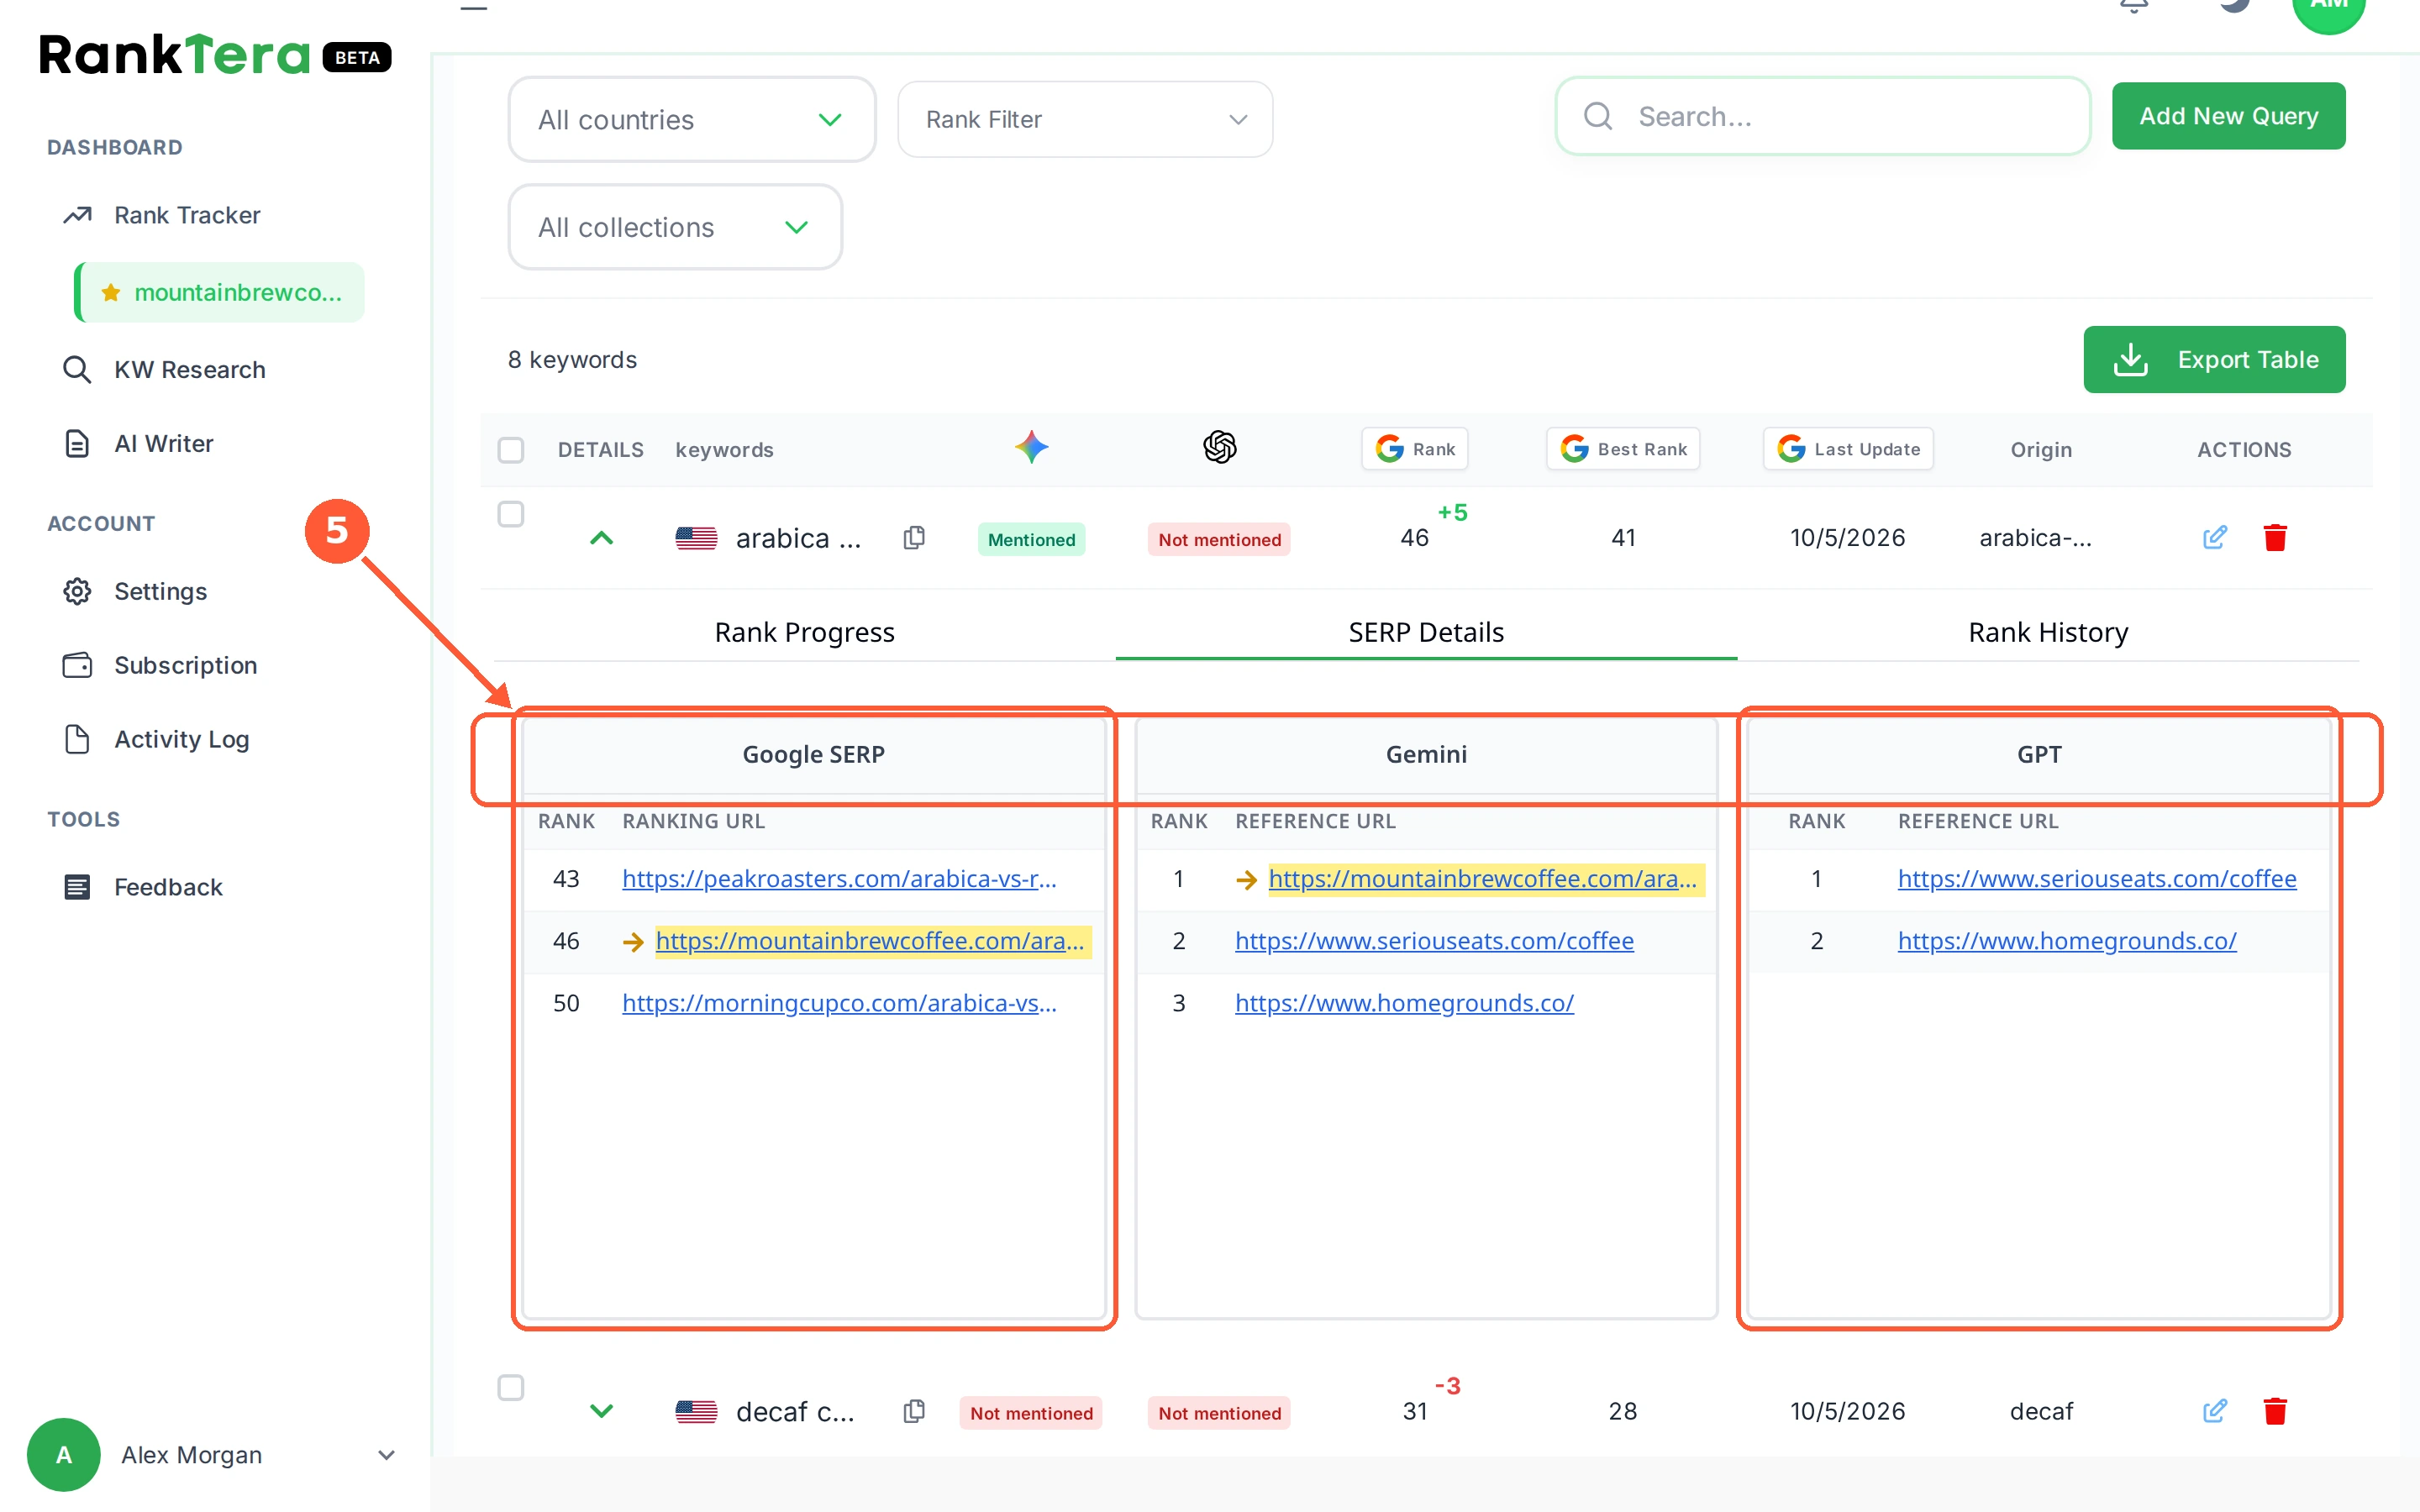Expand the decaf keyword details
Screen dimensions: 2420x1512
601,1411
